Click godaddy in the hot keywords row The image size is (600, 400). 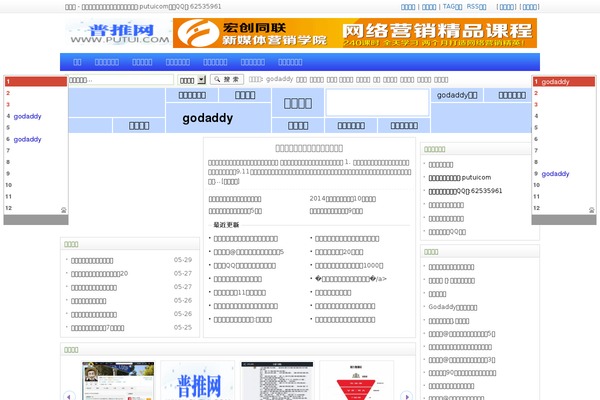click(279, 79)
